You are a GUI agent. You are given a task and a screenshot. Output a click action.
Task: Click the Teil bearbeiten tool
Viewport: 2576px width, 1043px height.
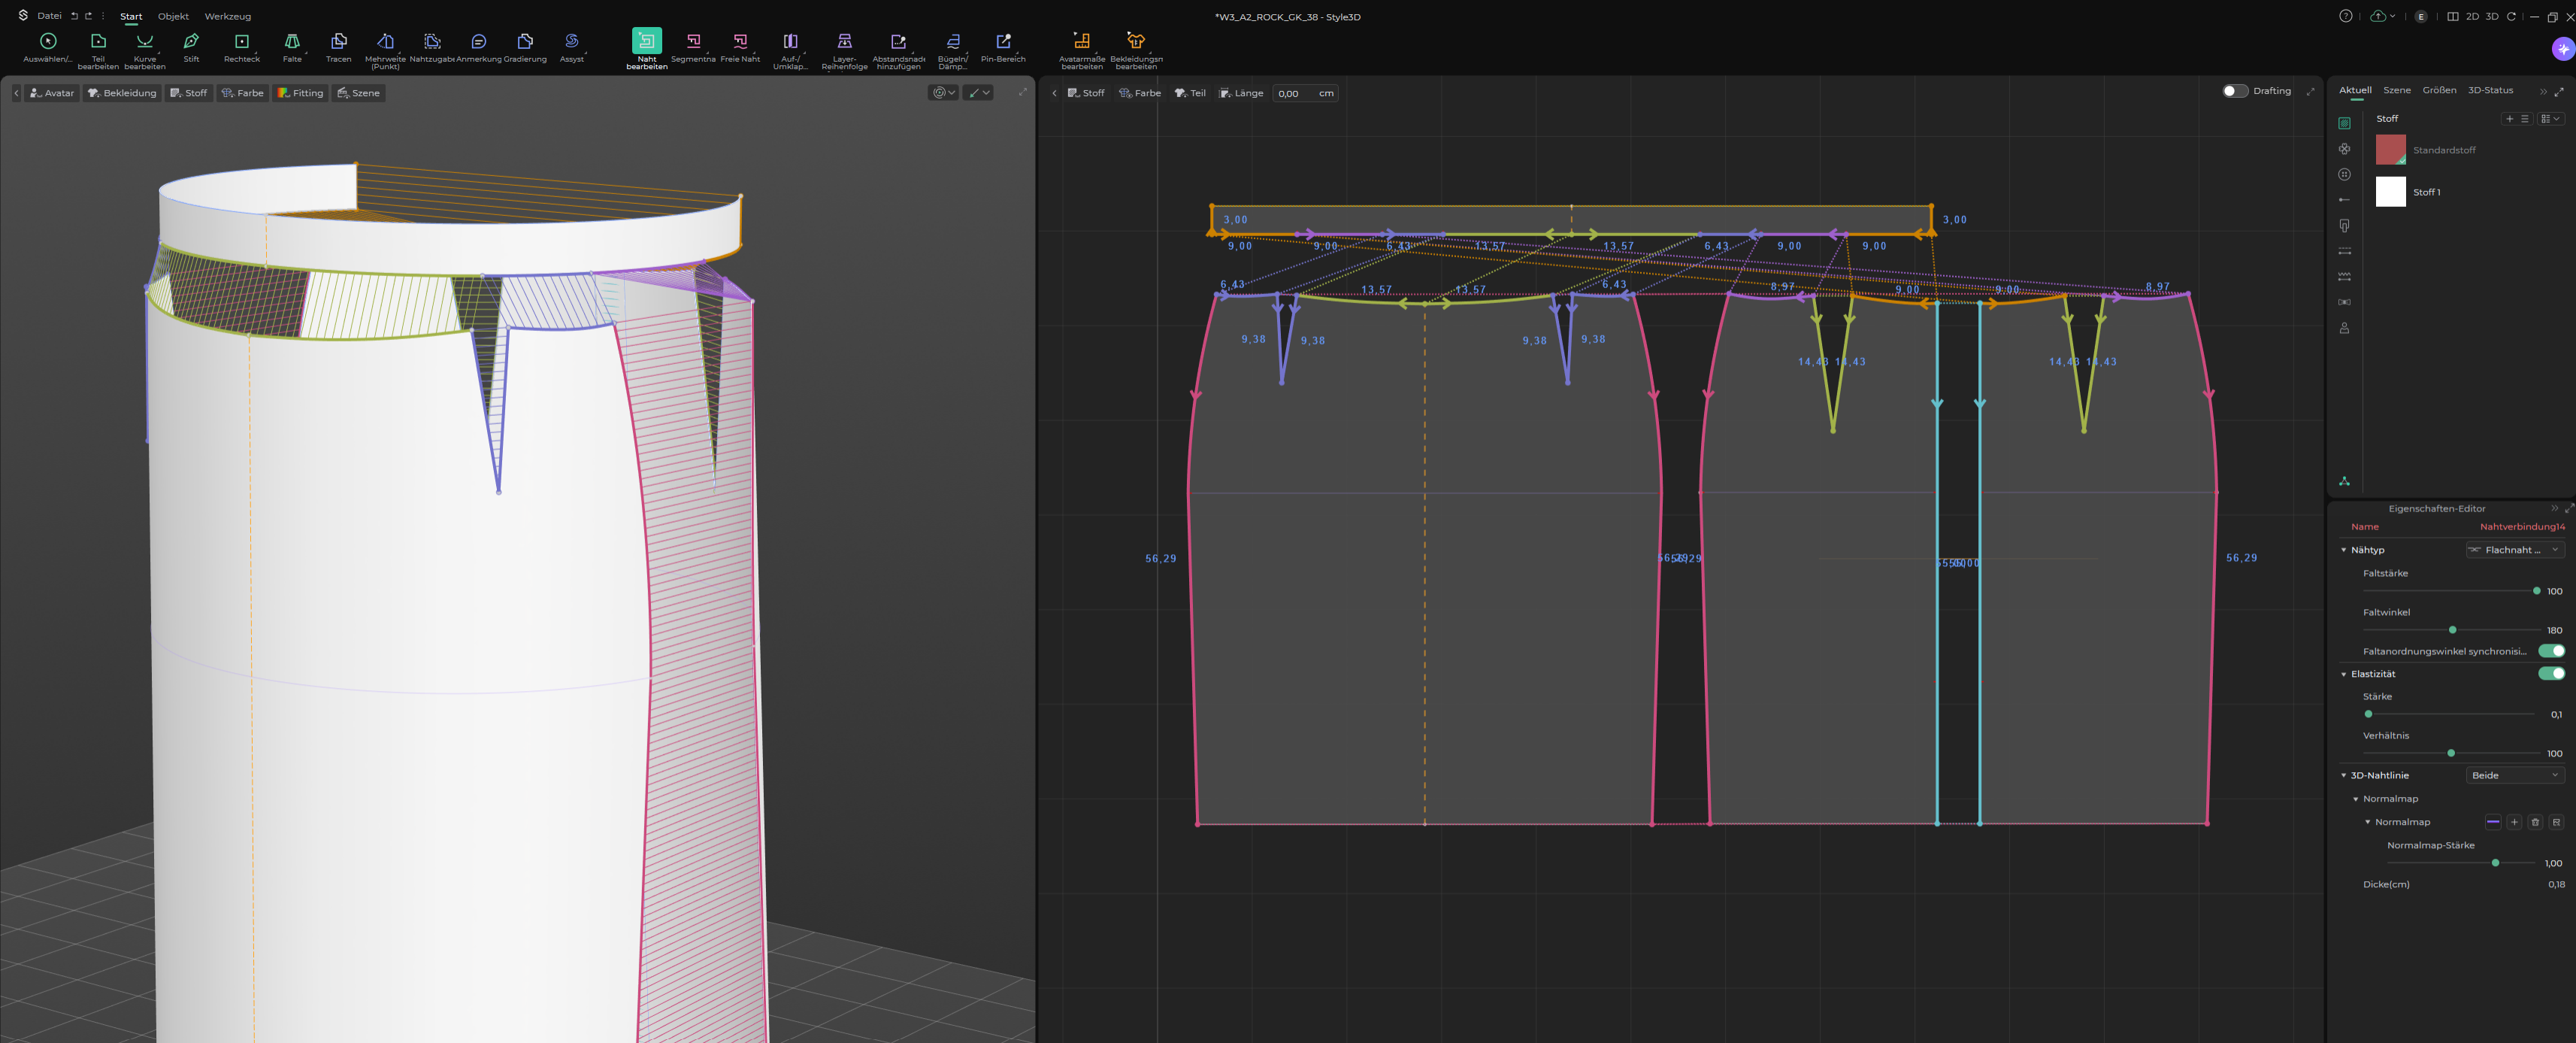point(98,49)
